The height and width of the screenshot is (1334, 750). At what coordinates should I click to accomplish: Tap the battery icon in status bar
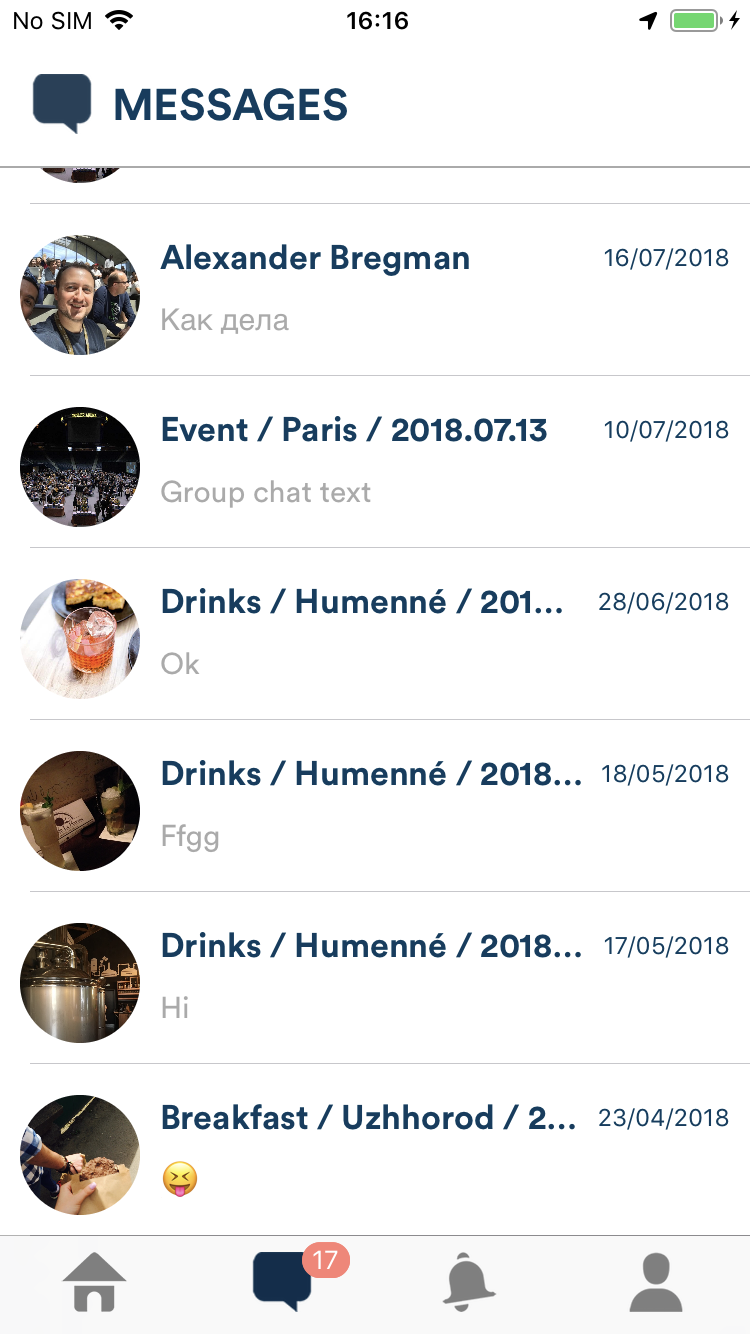(696, 20)
